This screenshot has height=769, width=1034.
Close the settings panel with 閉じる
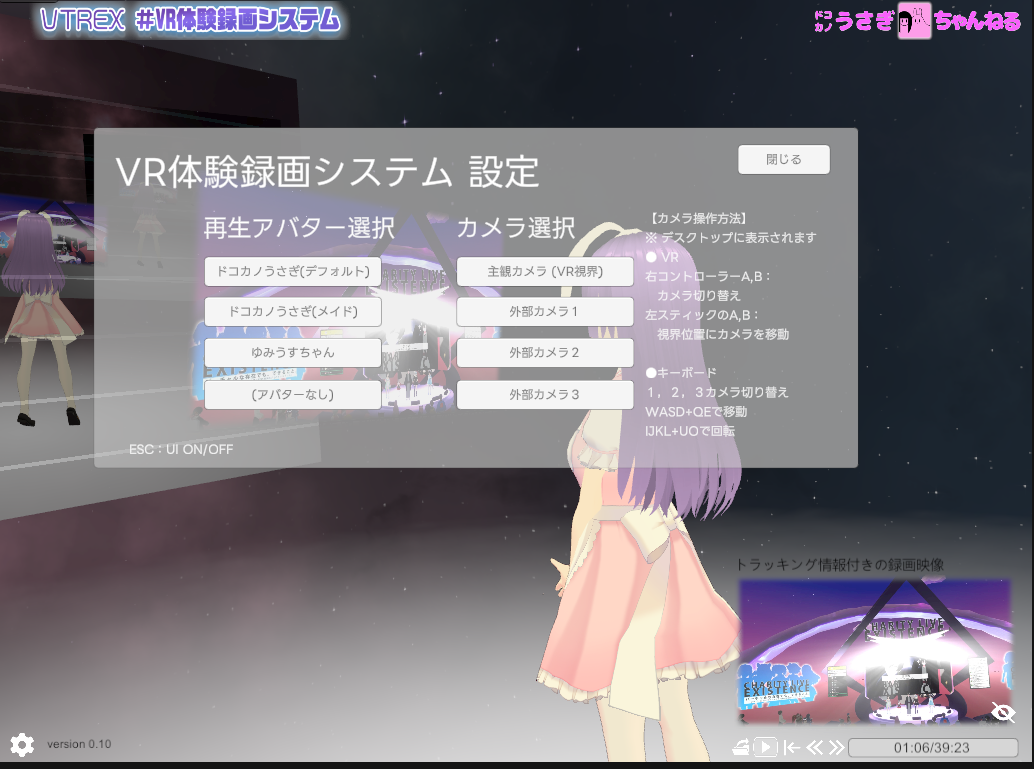783,159
